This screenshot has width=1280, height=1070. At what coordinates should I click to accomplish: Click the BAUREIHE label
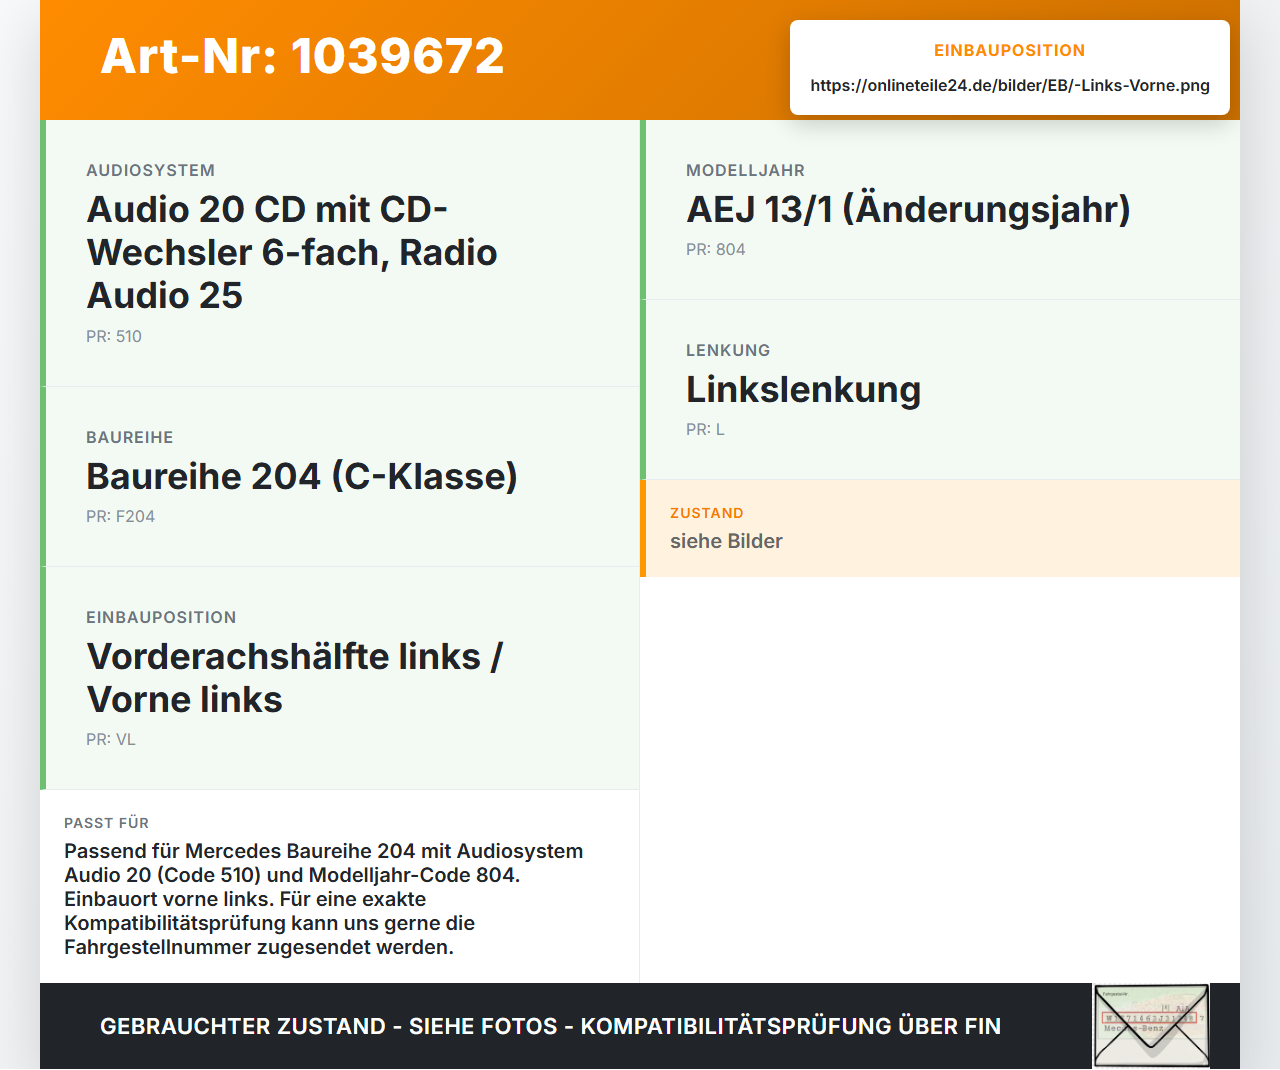click(130, 437)
